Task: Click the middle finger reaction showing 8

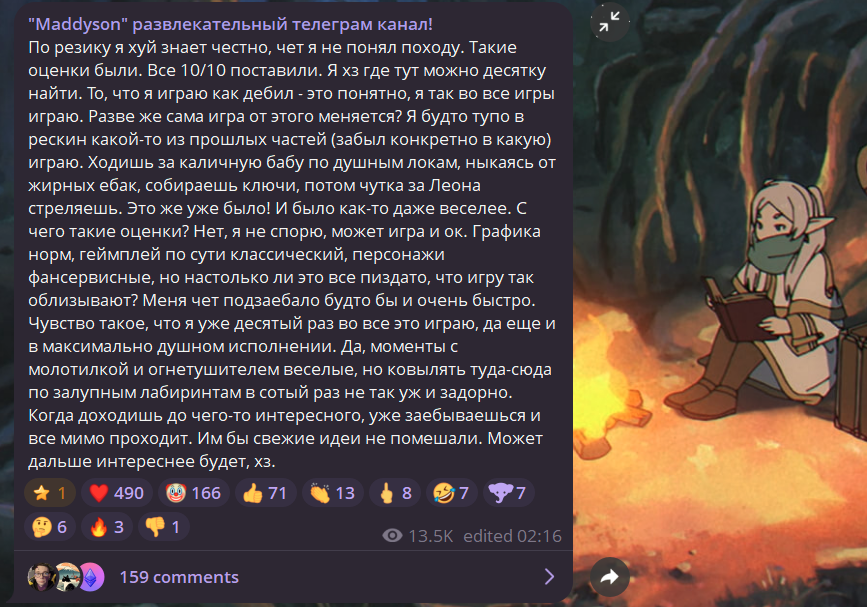Action: [x=395, y=493]
